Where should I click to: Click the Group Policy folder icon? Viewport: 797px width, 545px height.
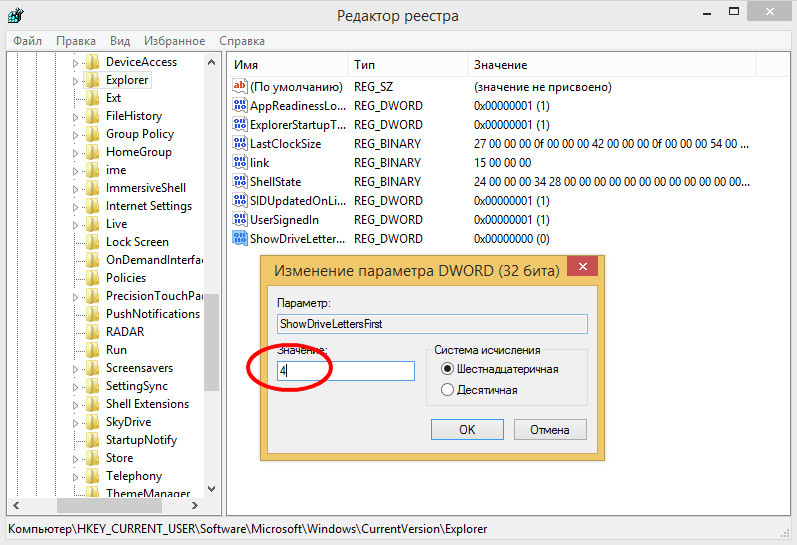click(93, 134)
